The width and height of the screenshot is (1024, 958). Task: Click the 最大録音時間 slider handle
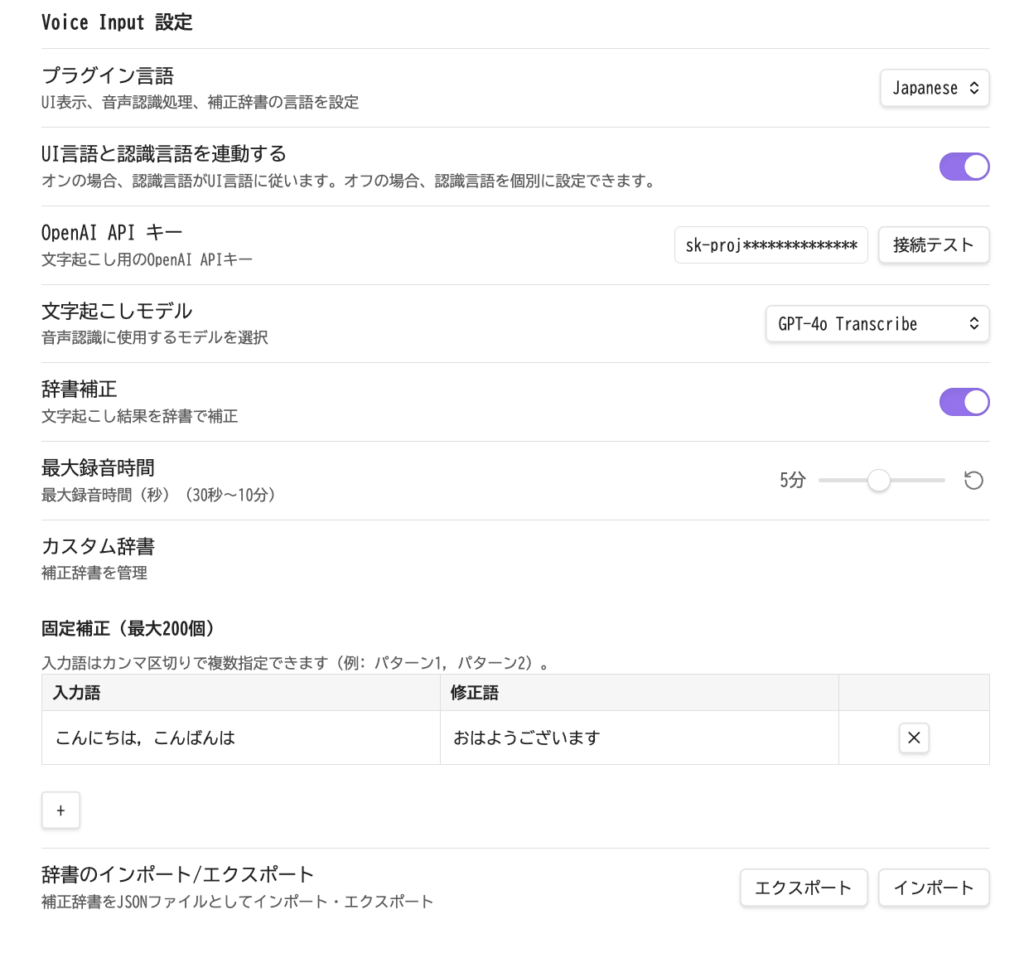[878, 481]
